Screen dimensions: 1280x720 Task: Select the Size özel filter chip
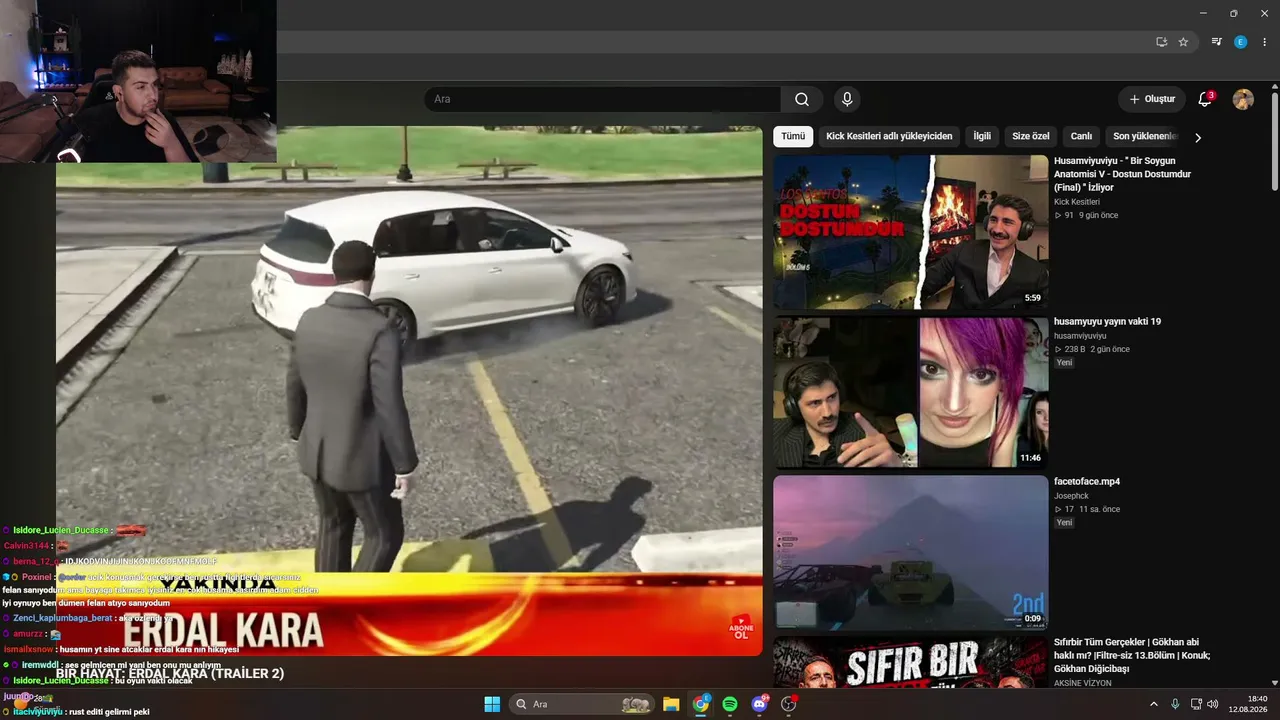[x=1031, y=136]
